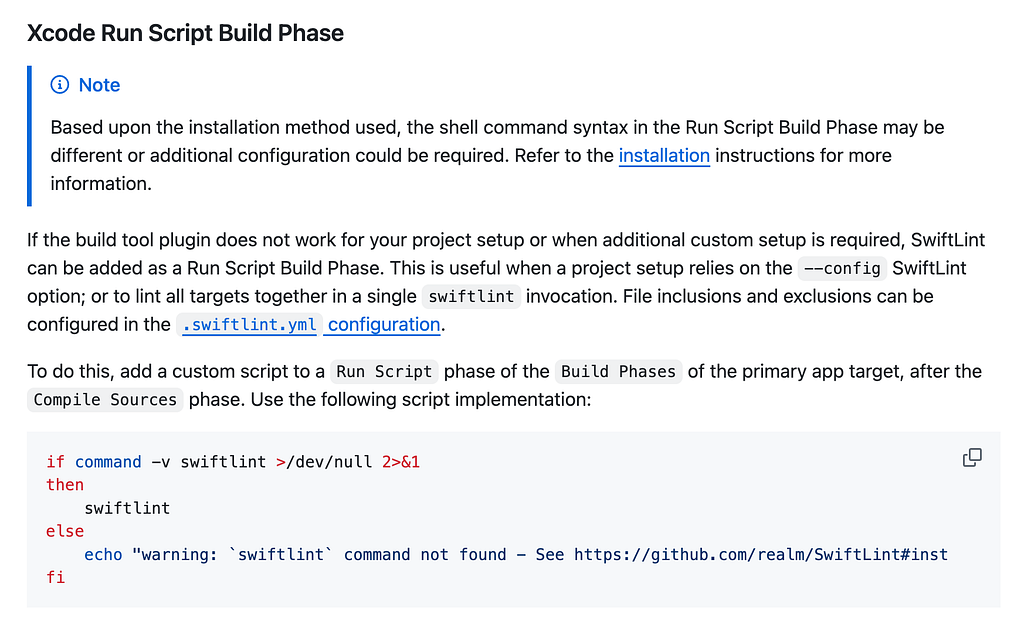Screen dimensions: 1024x624
Task: Copy the script code block to clipboard
Action: click(972, 458)
